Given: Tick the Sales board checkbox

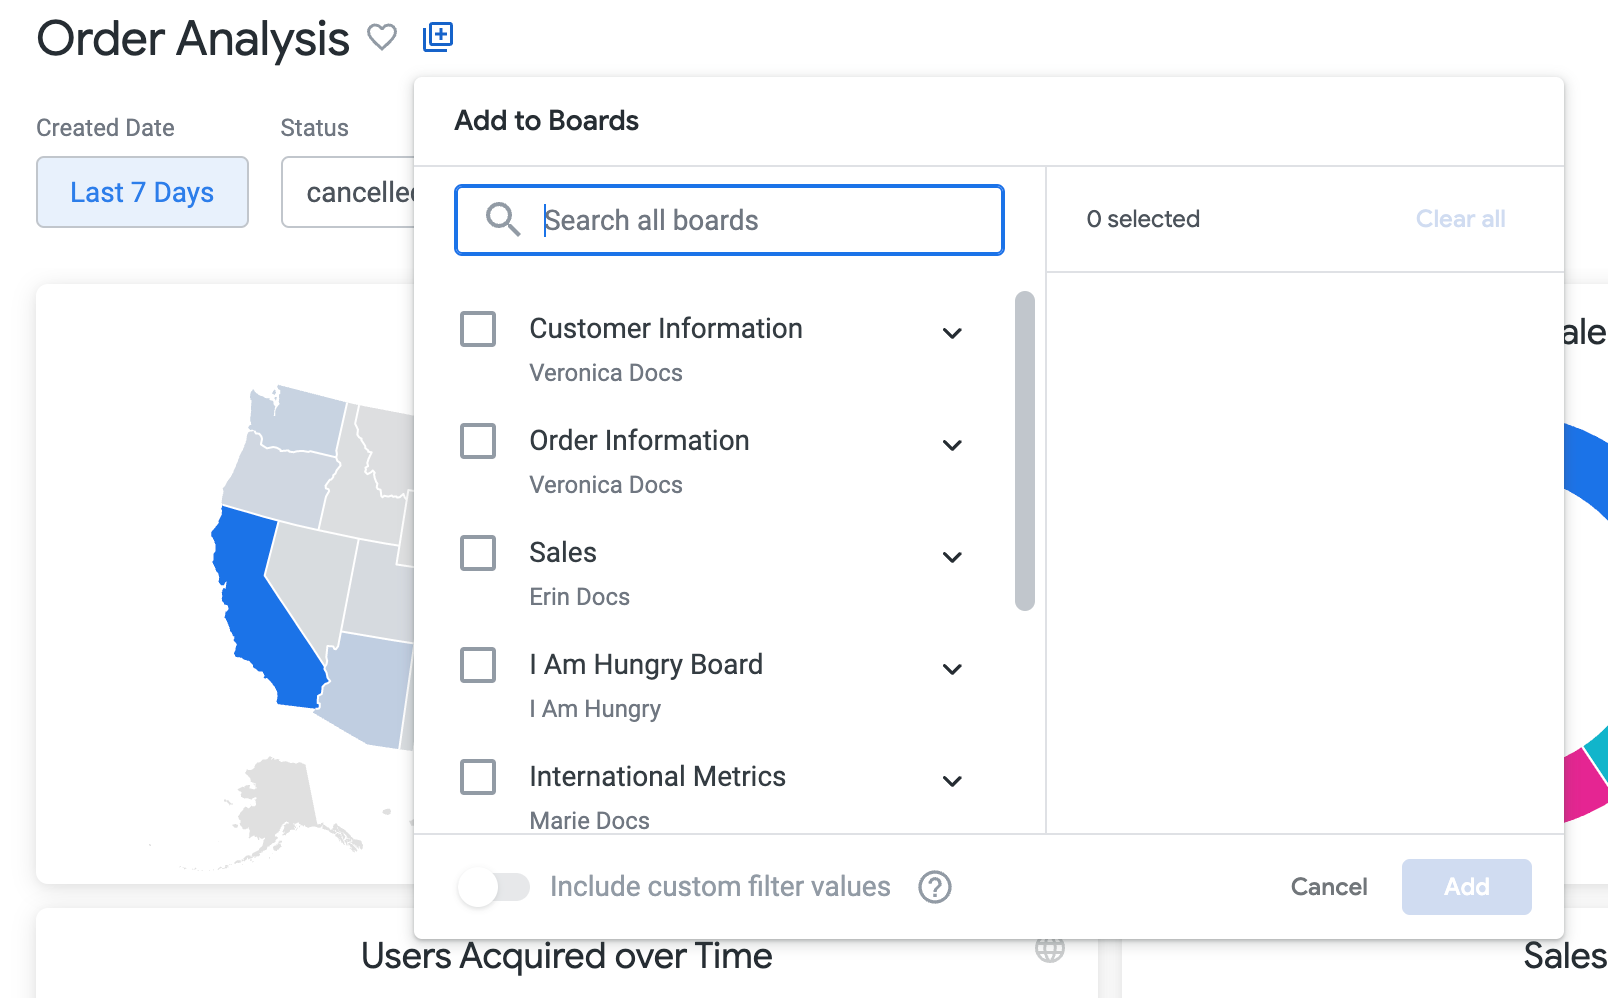Looking at the screenshot, I should coord(478,553).
